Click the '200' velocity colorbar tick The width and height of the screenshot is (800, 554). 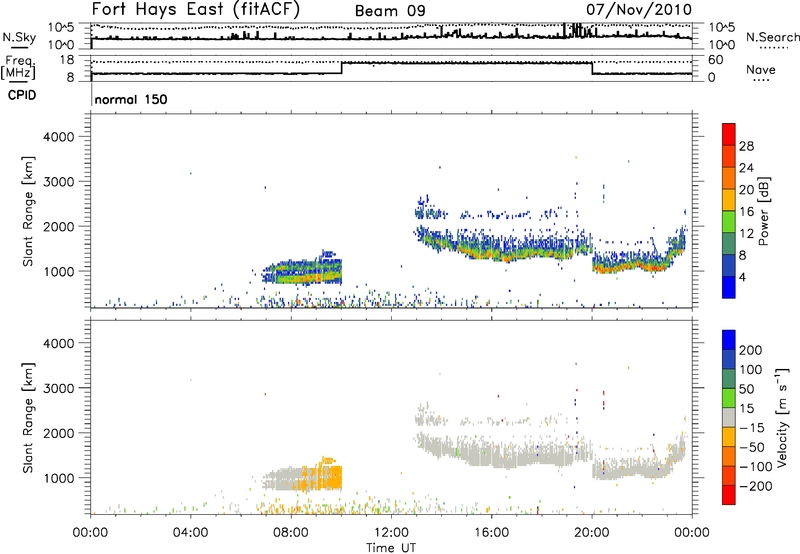point(751,350)
